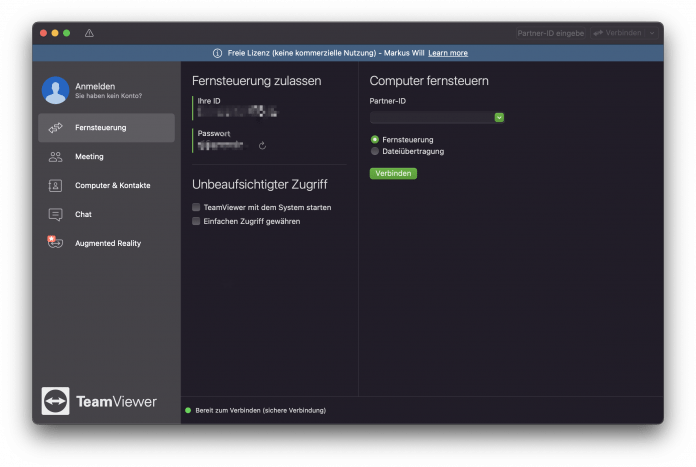Open the Learn more link

[x=448, y=53]
